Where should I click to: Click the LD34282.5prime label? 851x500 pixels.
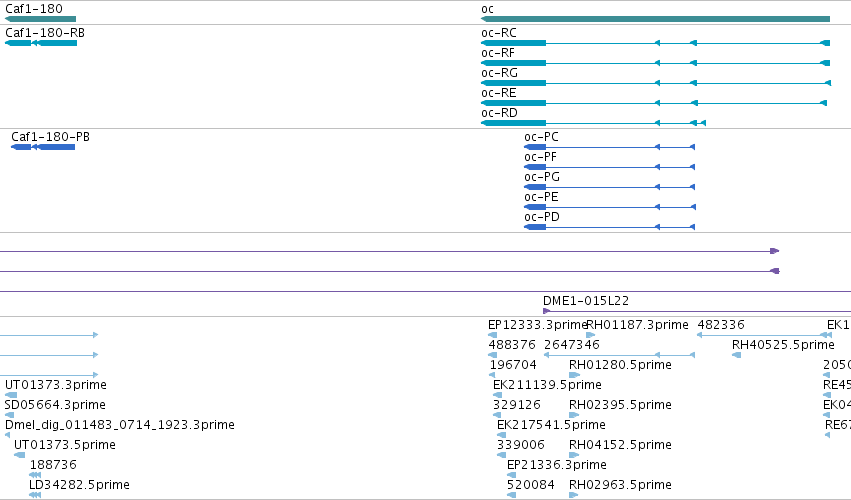click(x=79, y=485)
